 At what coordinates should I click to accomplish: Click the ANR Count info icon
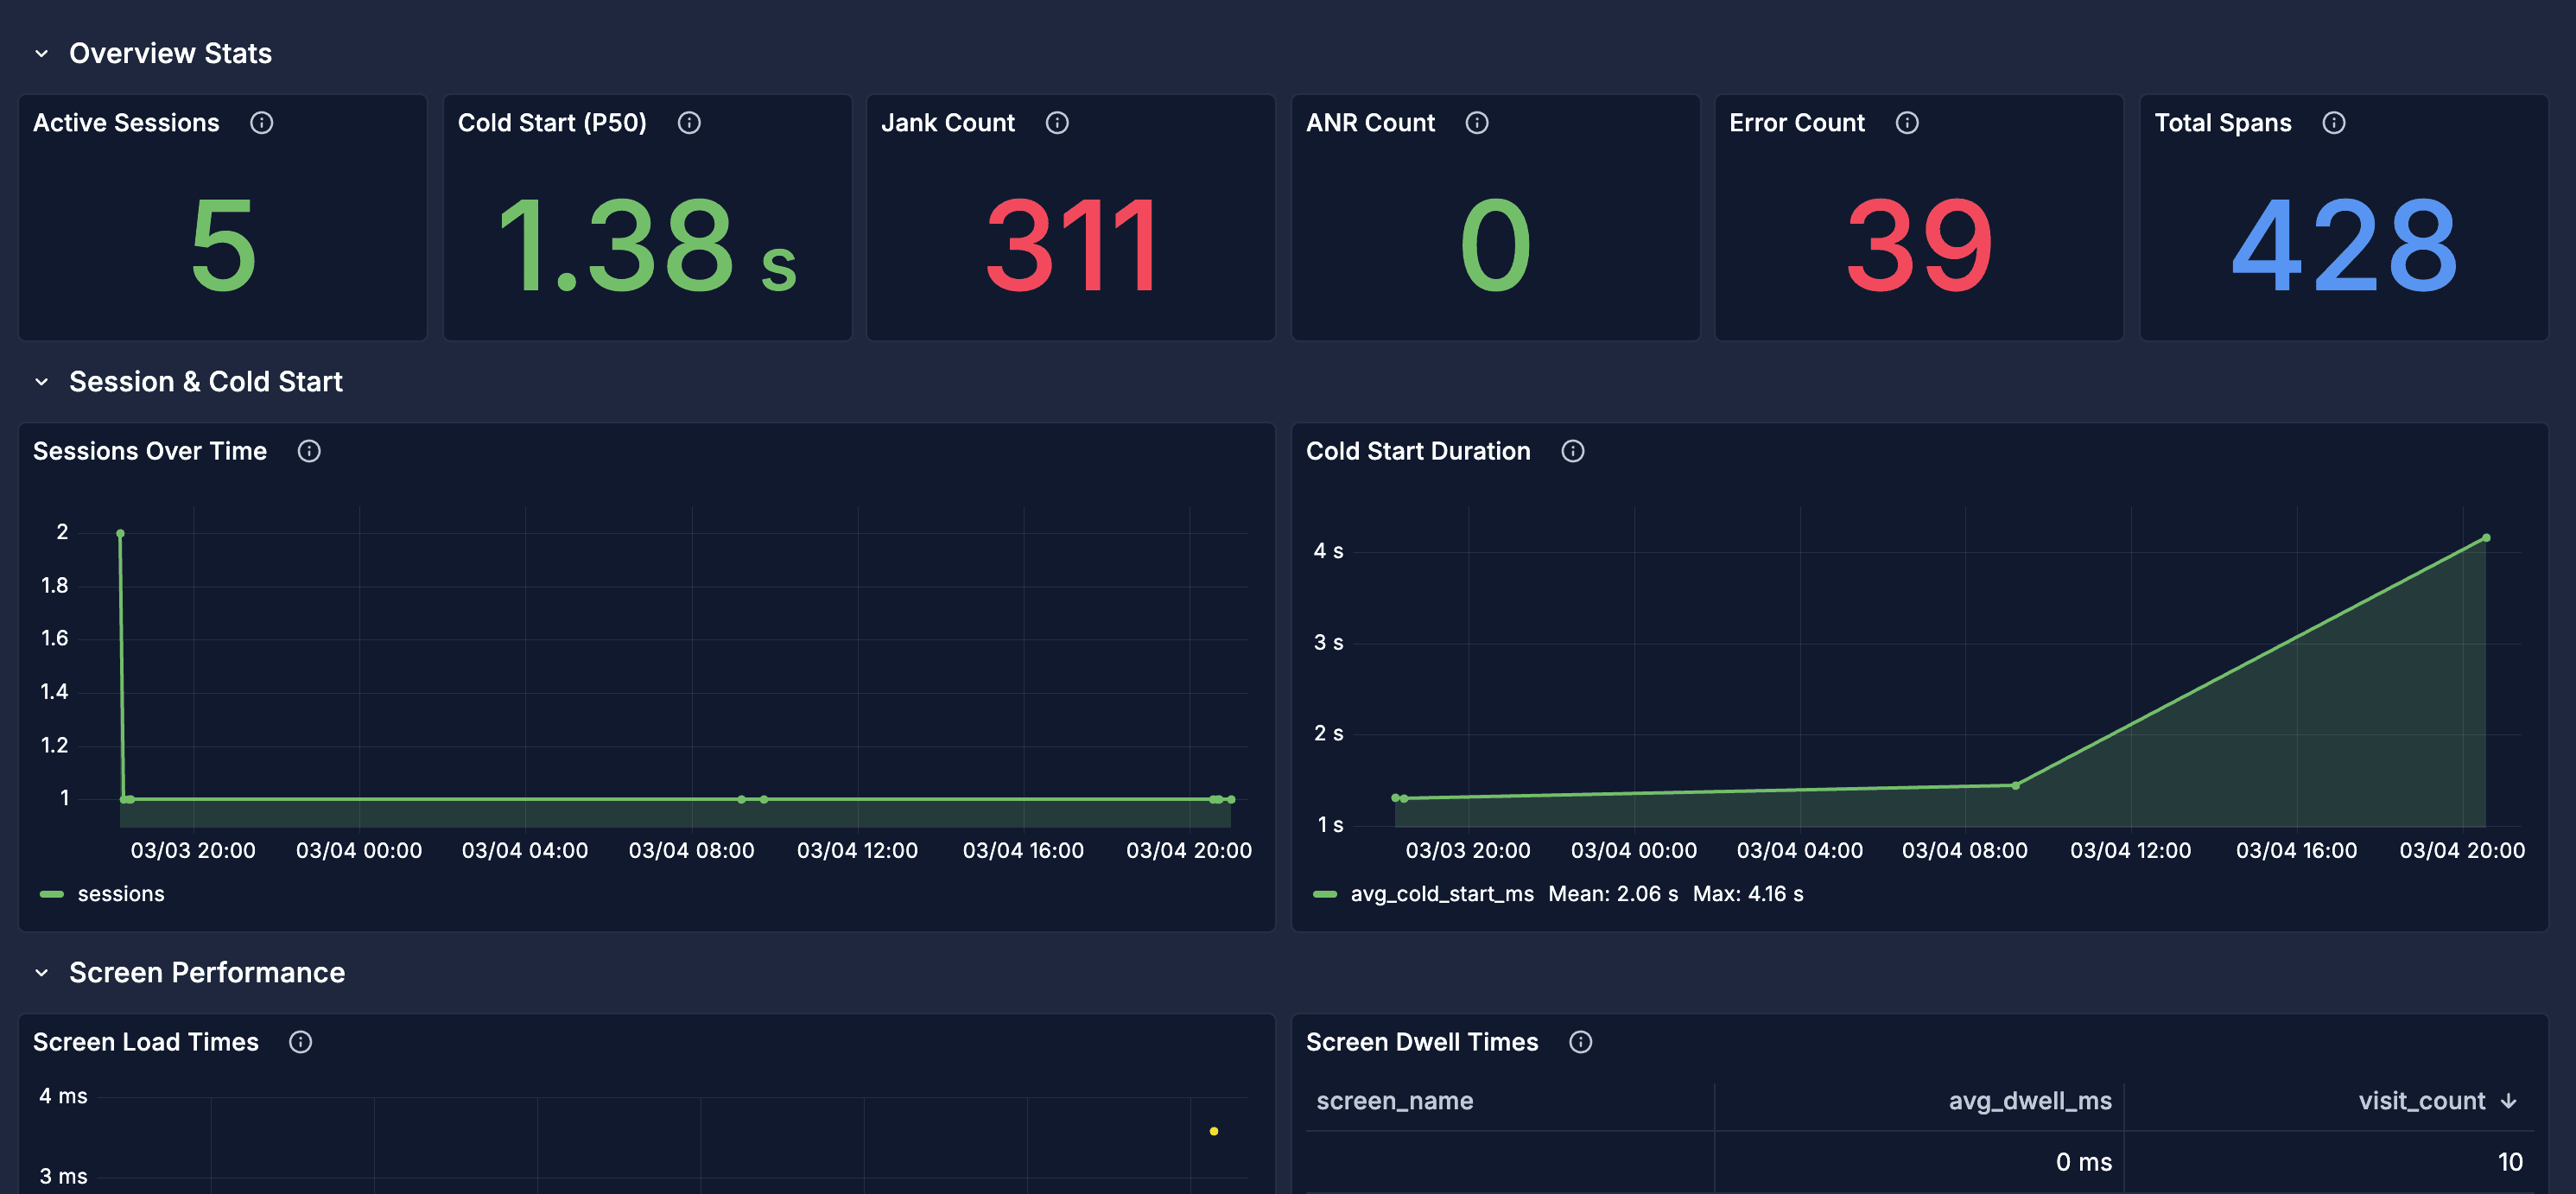pyautogui.click(x=1477, y=123)
